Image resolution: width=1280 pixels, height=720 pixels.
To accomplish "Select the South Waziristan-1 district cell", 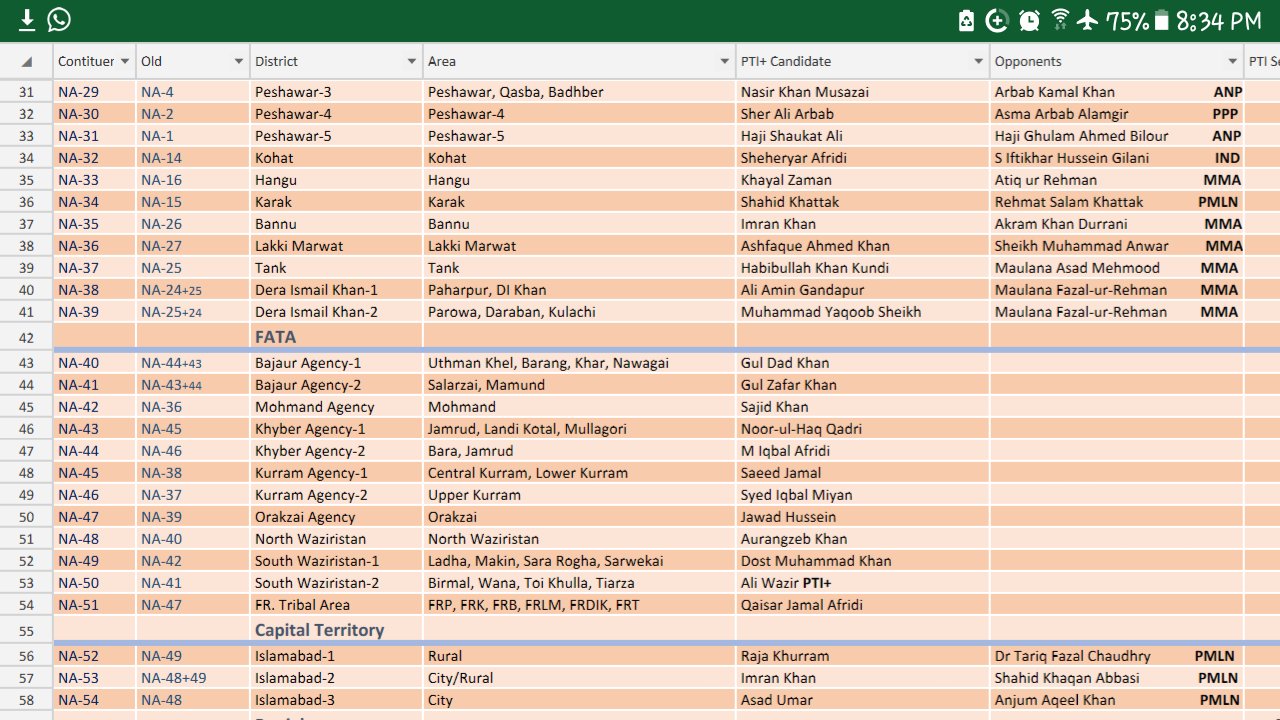I will point(336,561).
